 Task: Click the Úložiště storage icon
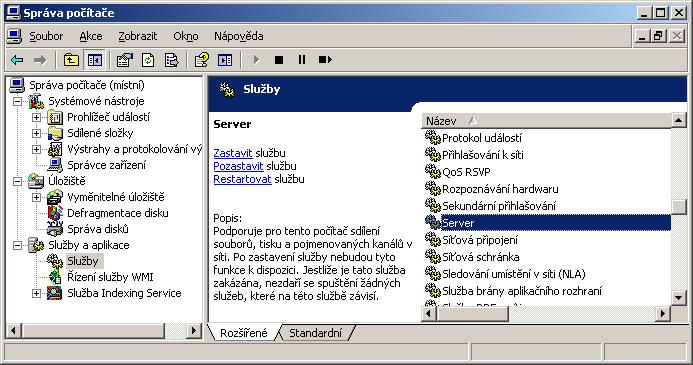tap(36, 182)
